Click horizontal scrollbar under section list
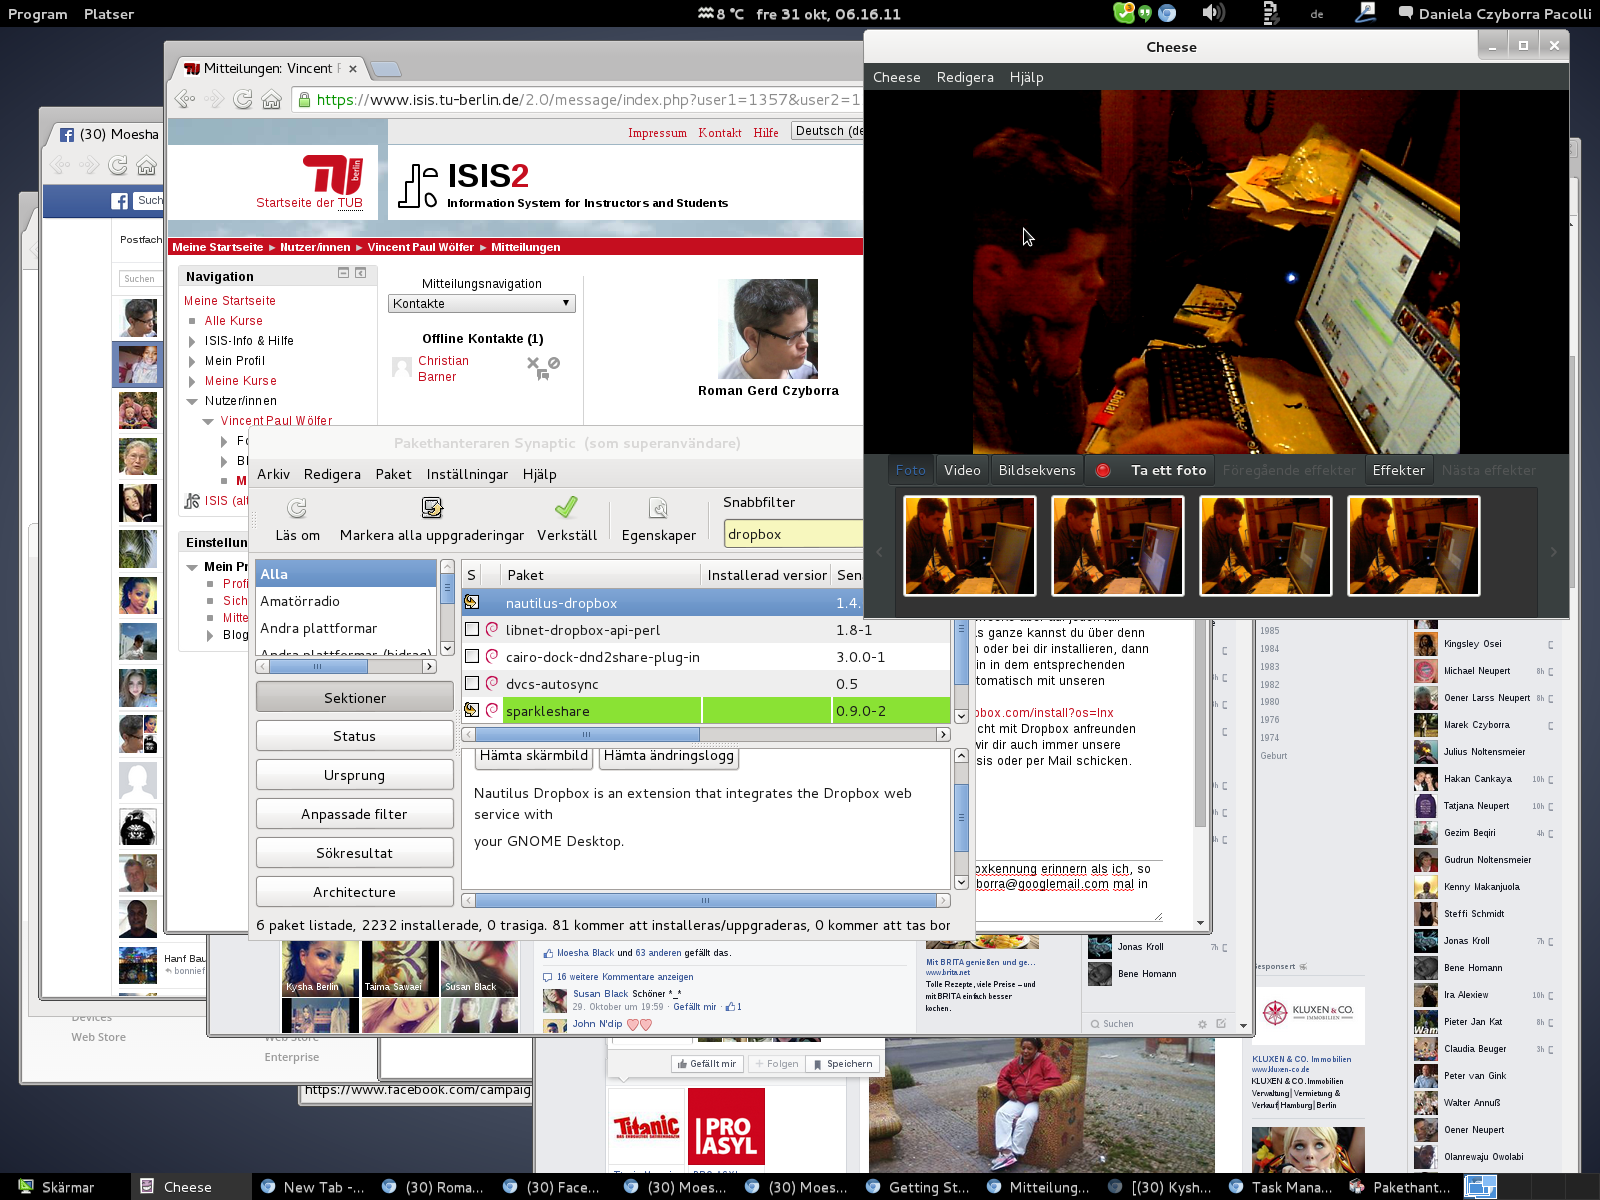The width and height of the screenshot is (1600, 1200). (347, 666)
